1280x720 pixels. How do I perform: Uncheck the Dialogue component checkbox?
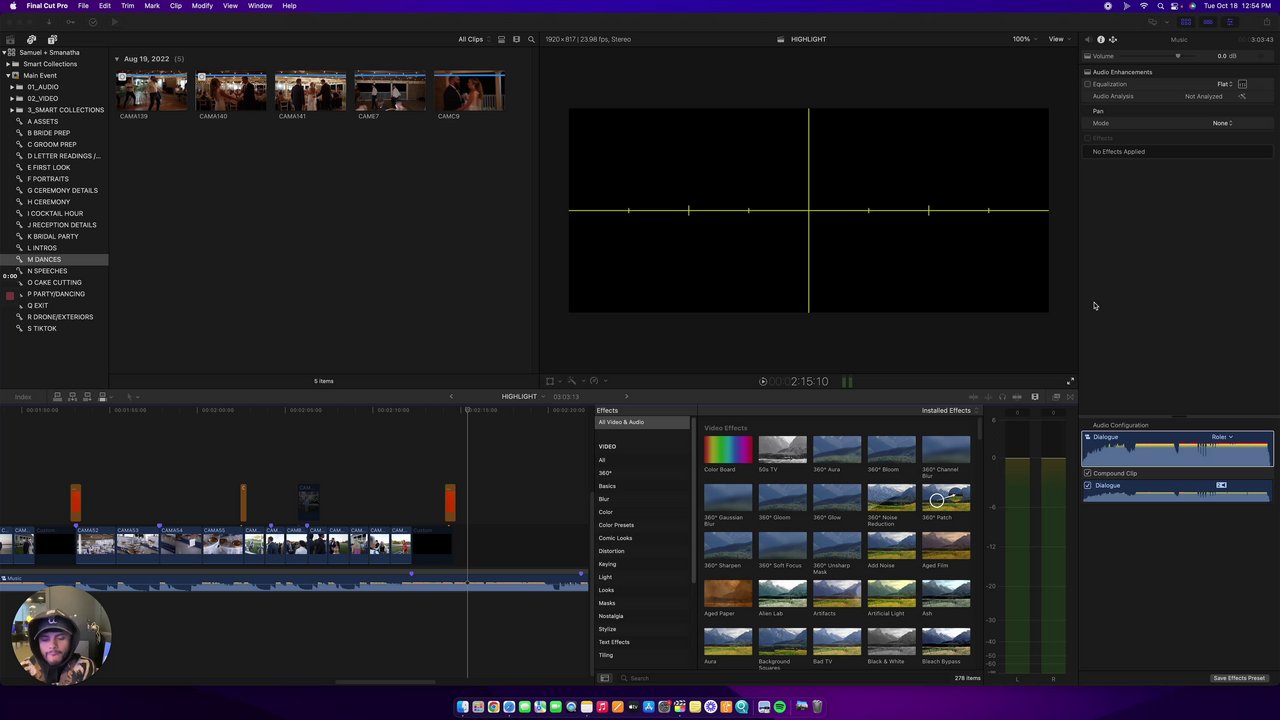pos(1088,485)
